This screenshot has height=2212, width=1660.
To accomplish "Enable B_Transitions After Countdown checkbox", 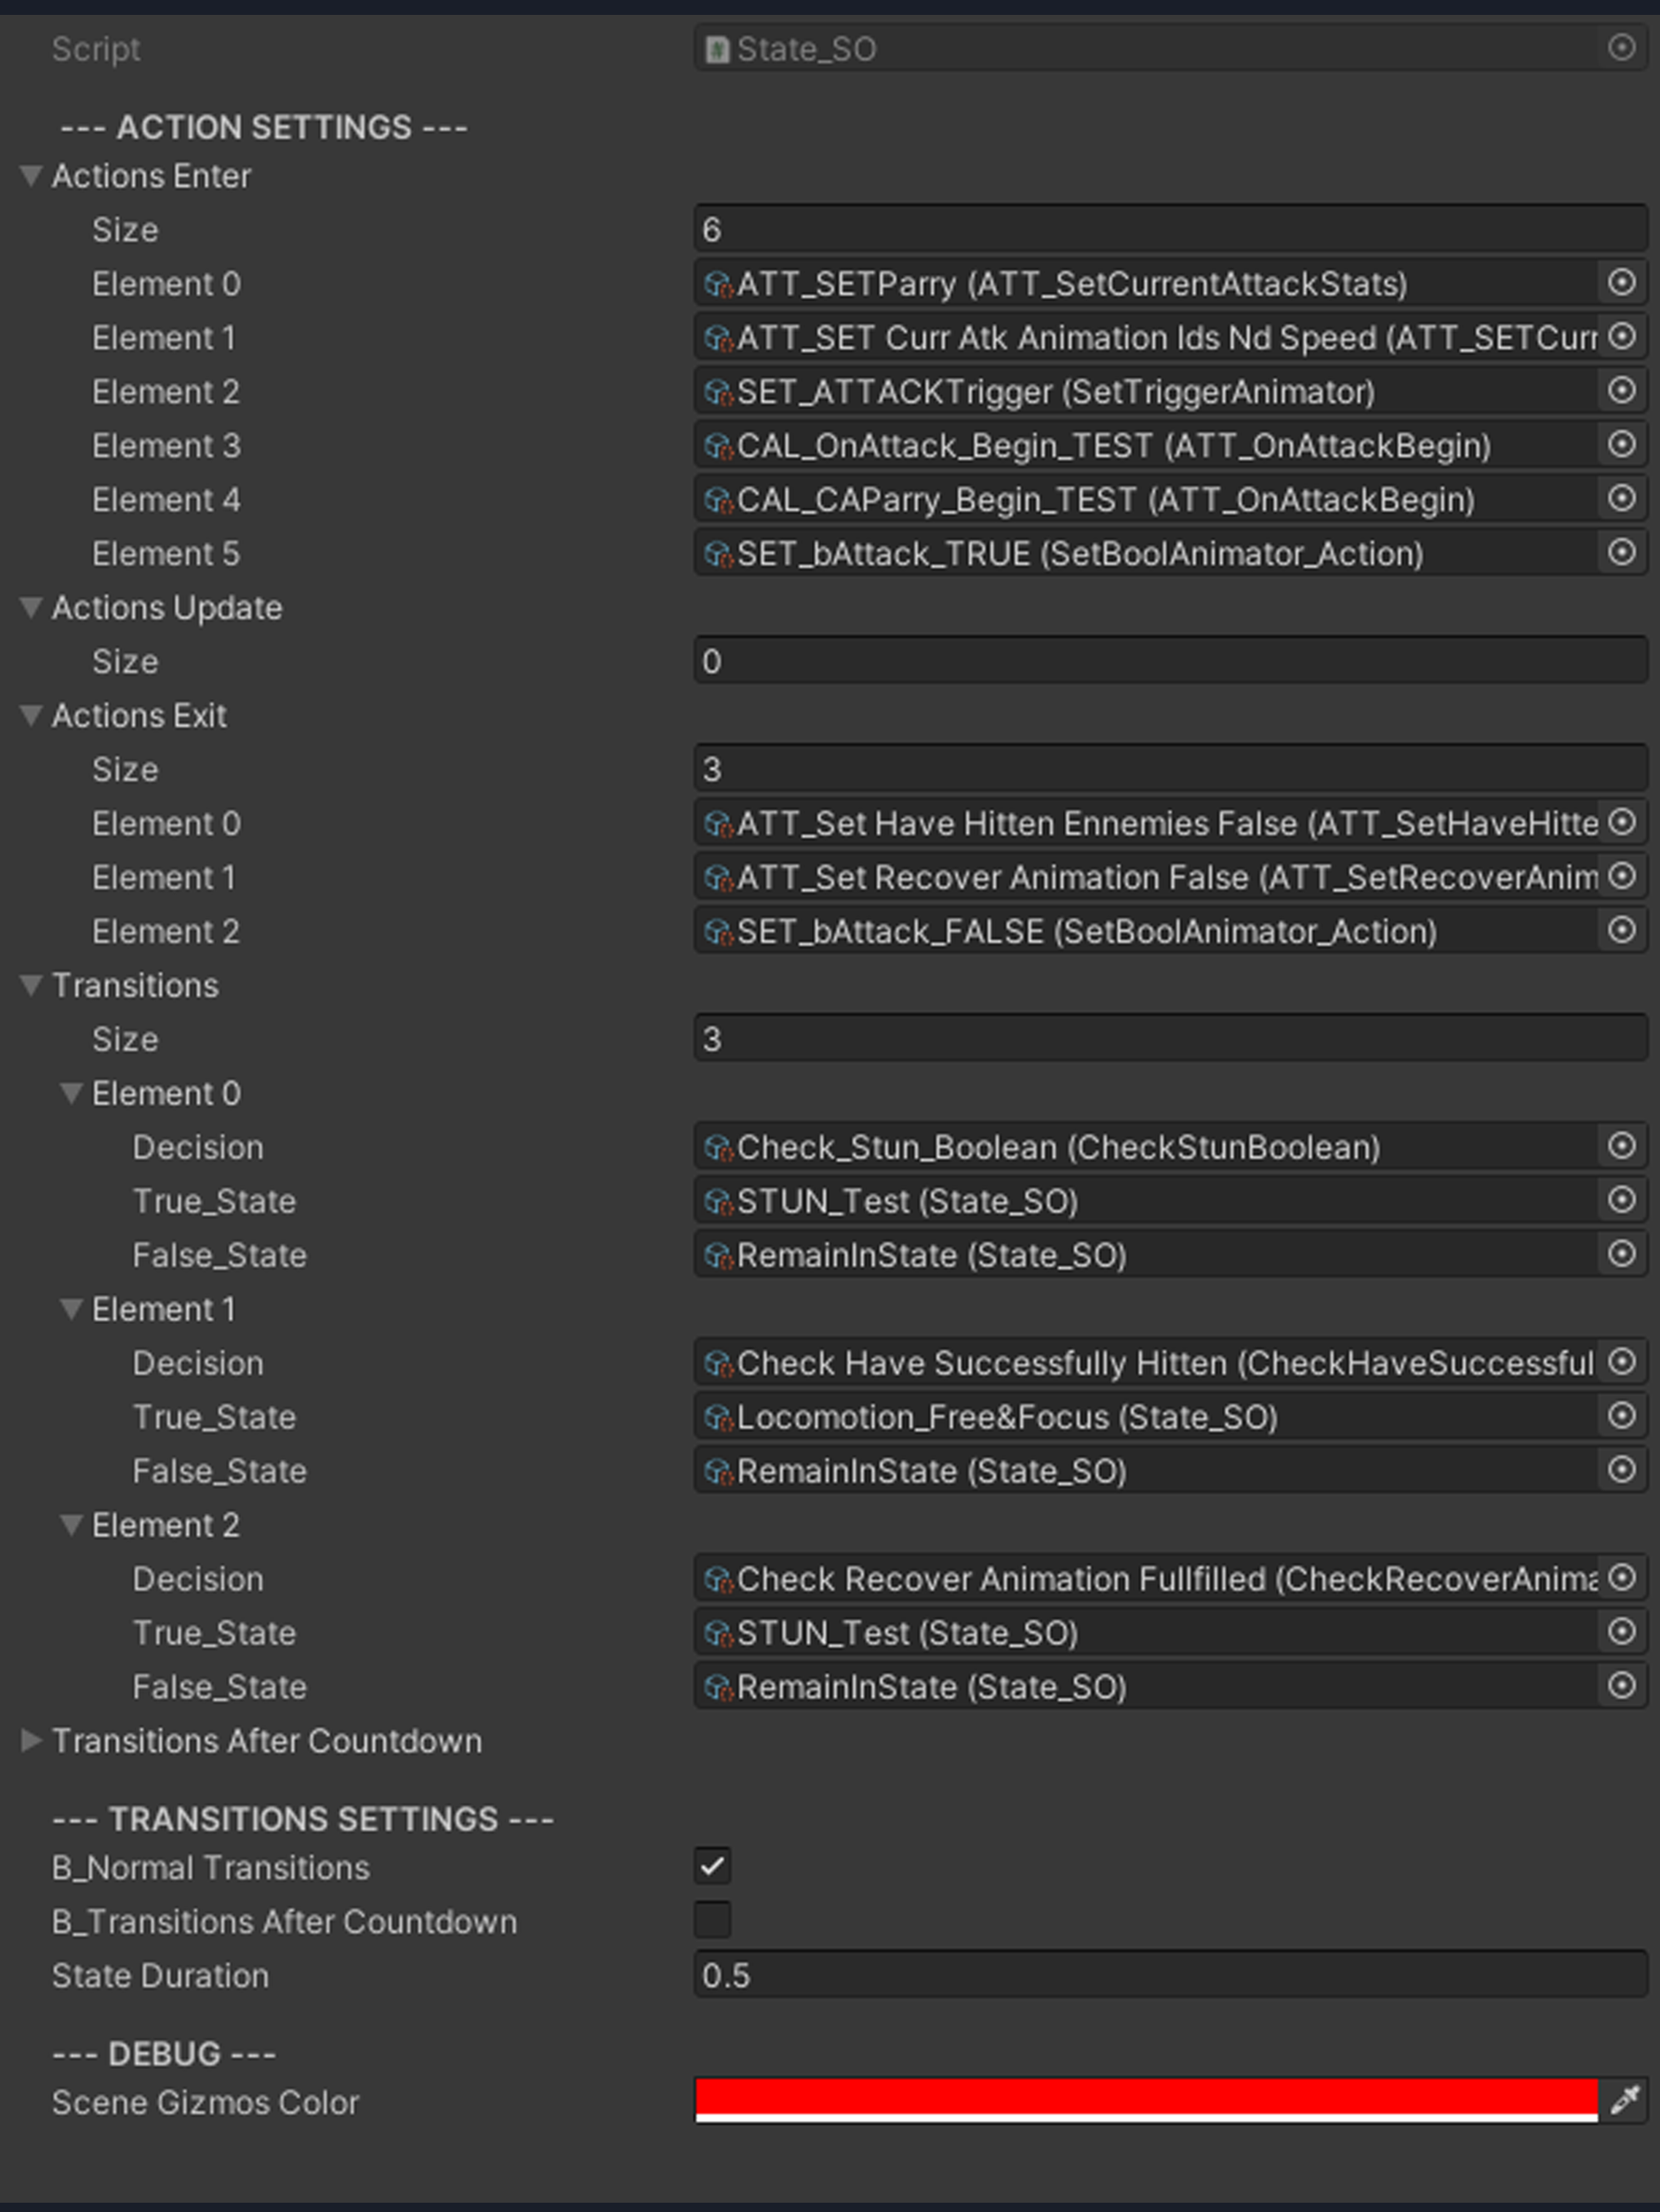I will point(712,1921).
